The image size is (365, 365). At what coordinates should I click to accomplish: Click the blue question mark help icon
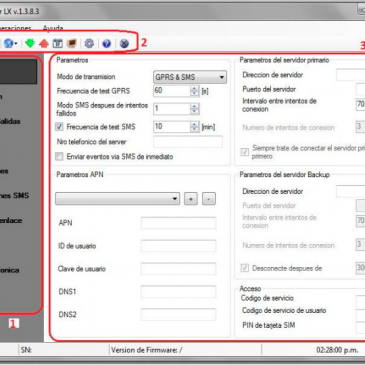[107, 43]
